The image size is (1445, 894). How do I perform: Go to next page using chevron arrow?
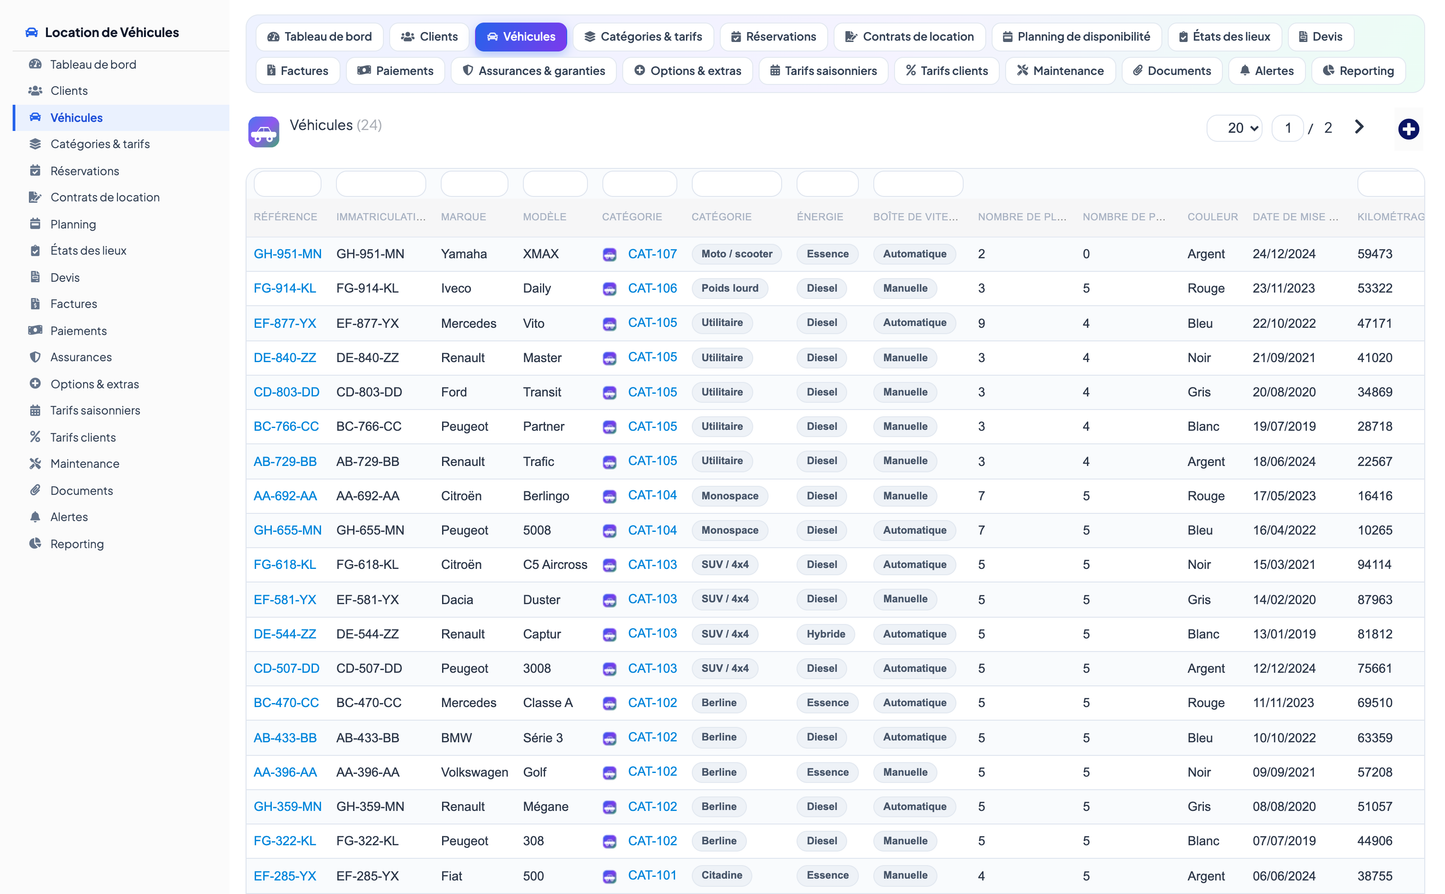[x=1359, y=127]
